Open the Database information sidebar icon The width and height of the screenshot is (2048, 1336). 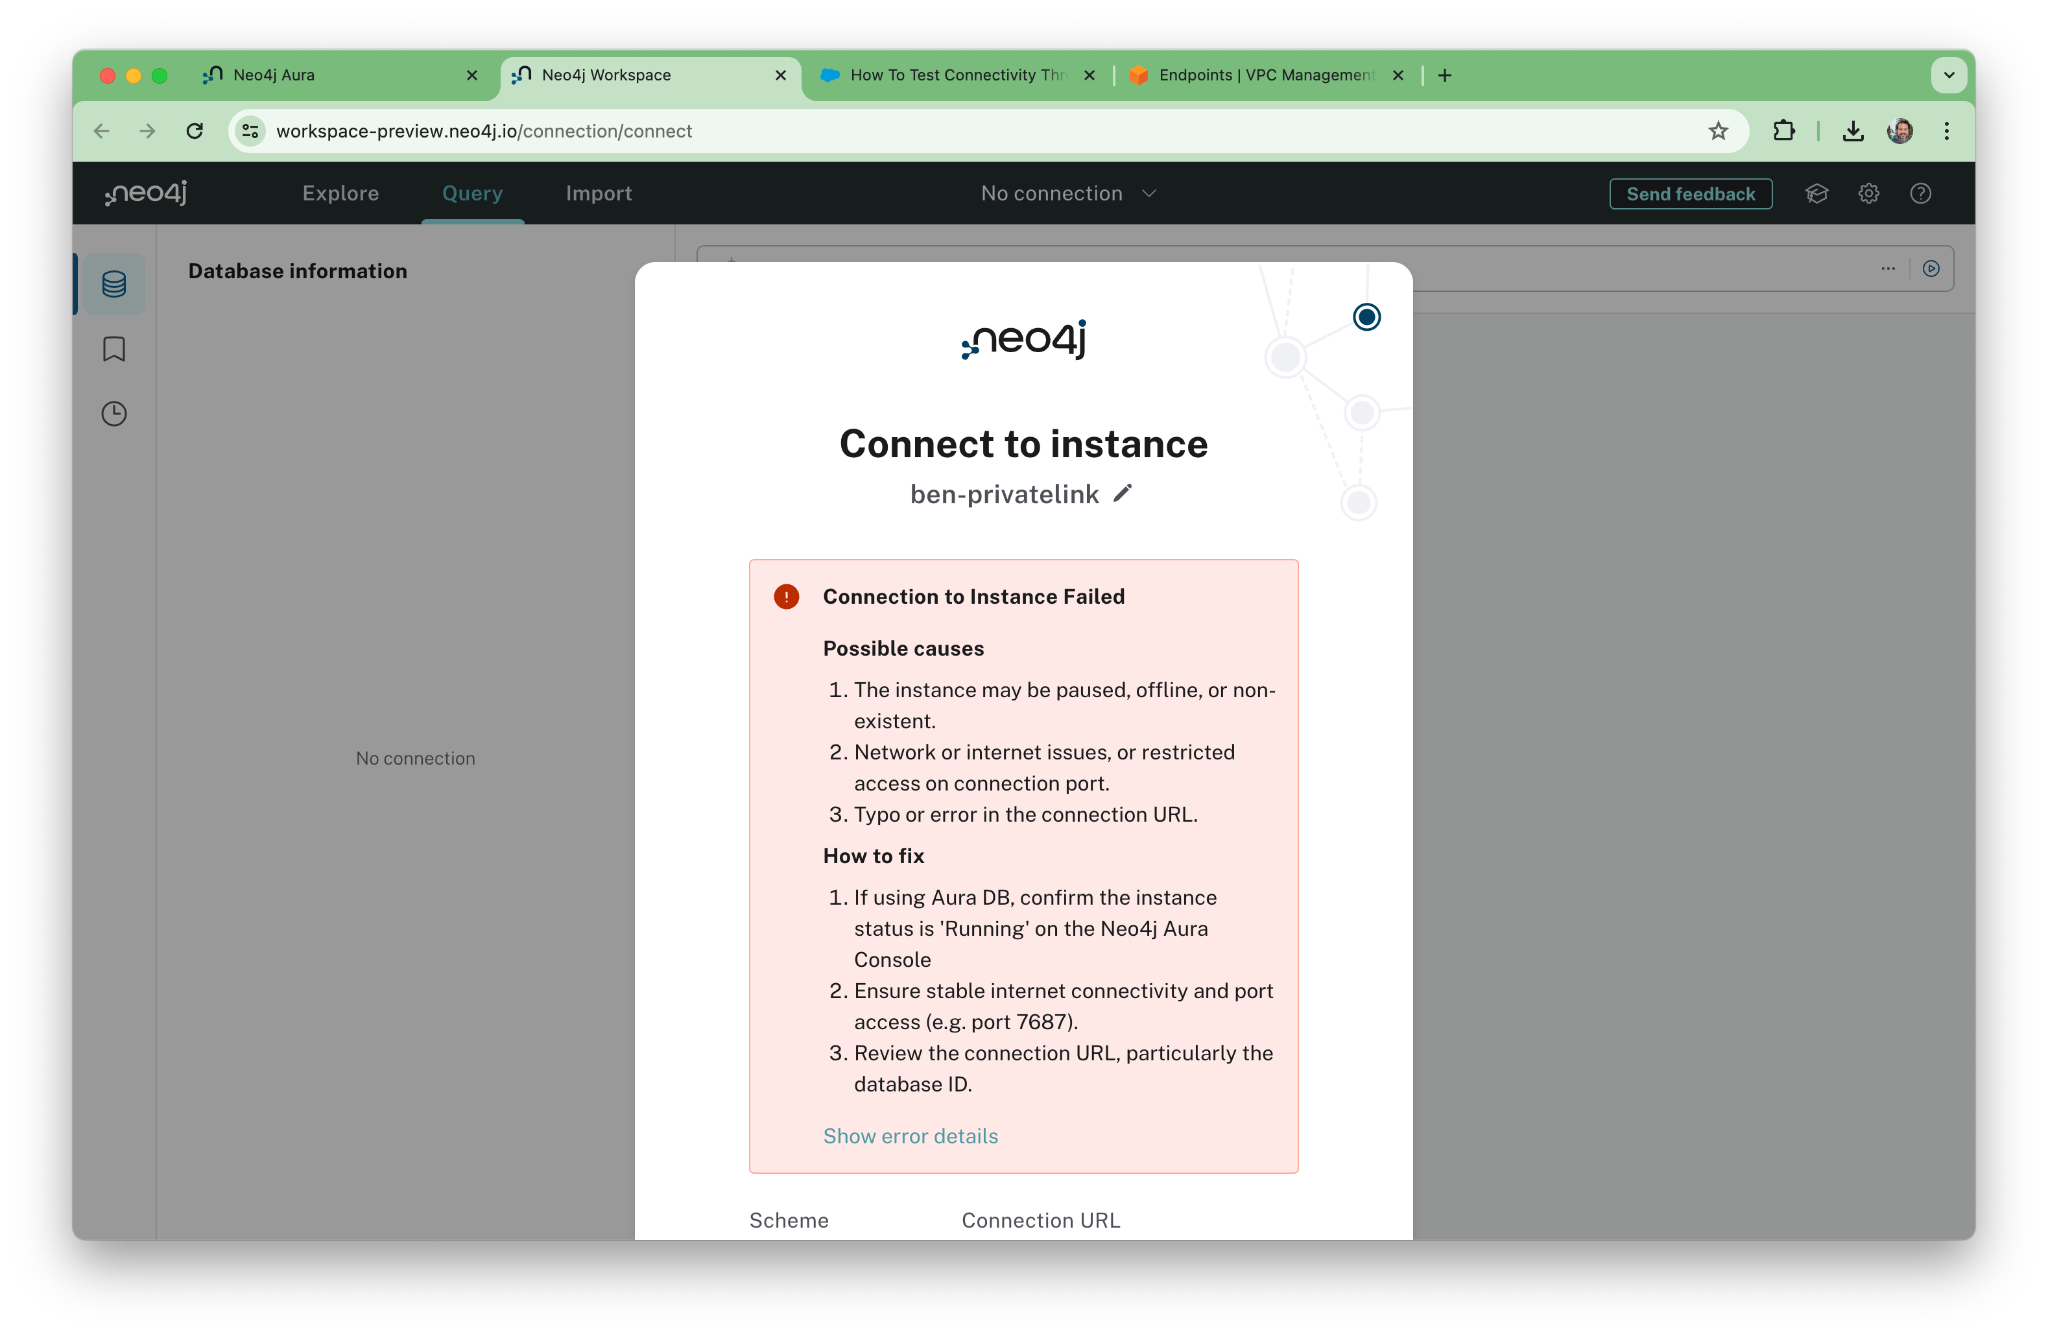114,284
